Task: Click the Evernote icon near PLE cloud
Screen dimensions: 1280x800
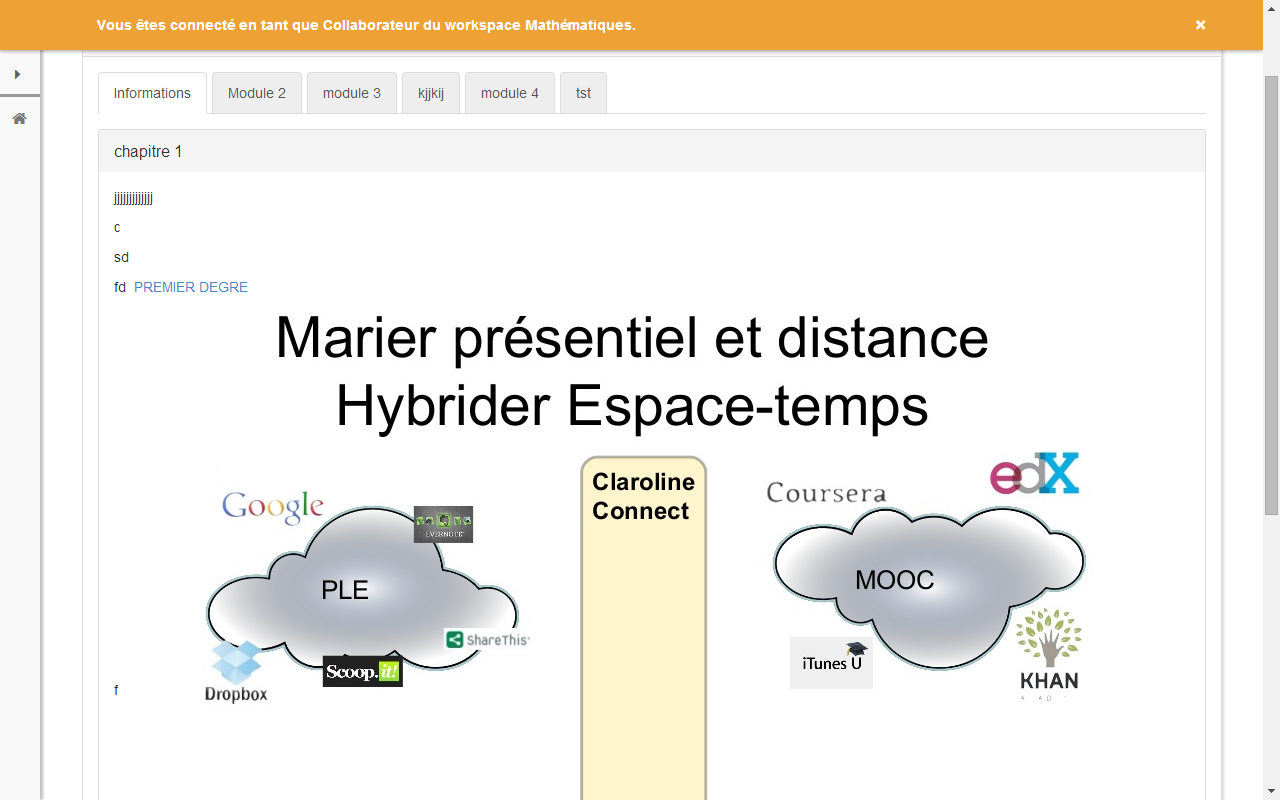Action: [443, 524]
